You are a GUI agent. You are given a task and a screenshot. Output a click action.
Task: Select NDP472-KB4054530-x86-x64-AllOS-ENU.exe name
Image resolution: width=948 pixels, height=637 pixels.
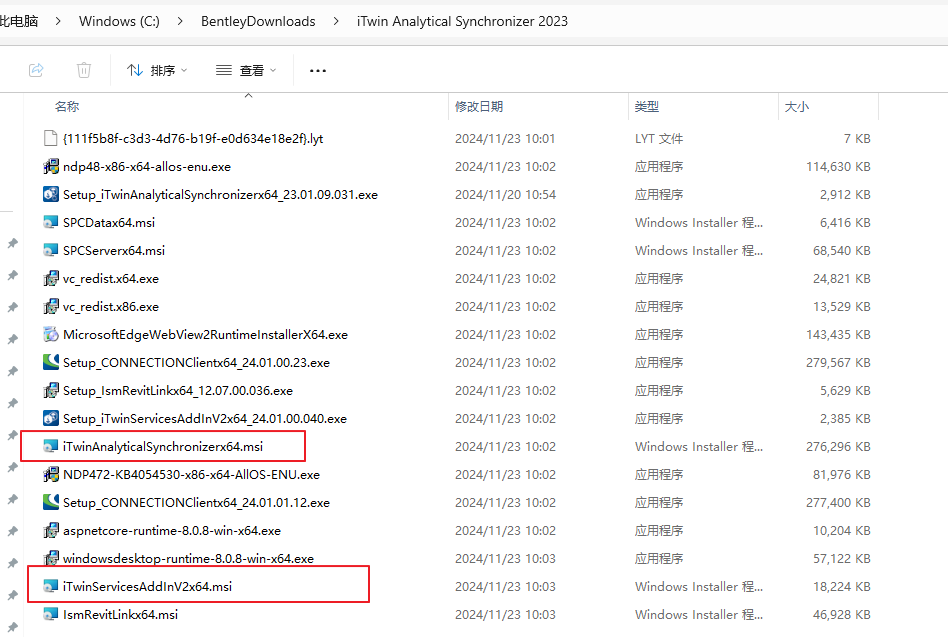click(x=191, y=474)
